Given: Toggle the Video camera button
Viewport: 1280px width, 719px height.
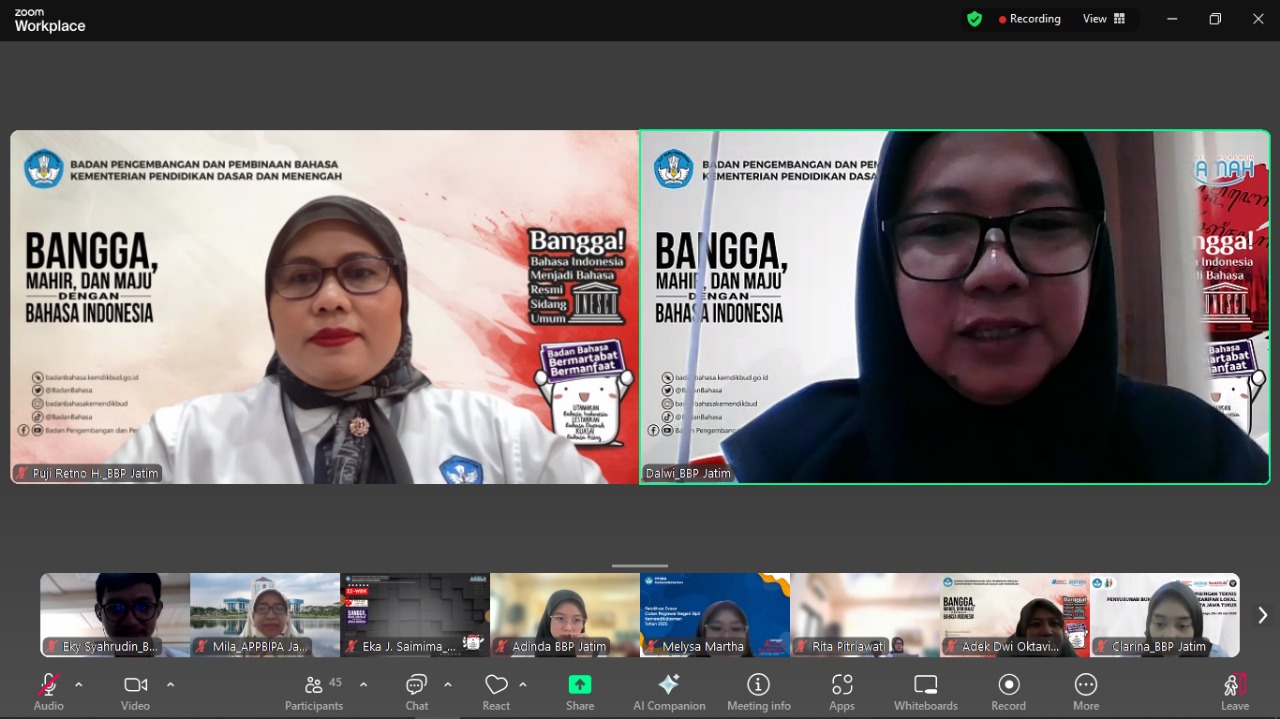Looking at the screenshot, I should (x=135, y=691).
